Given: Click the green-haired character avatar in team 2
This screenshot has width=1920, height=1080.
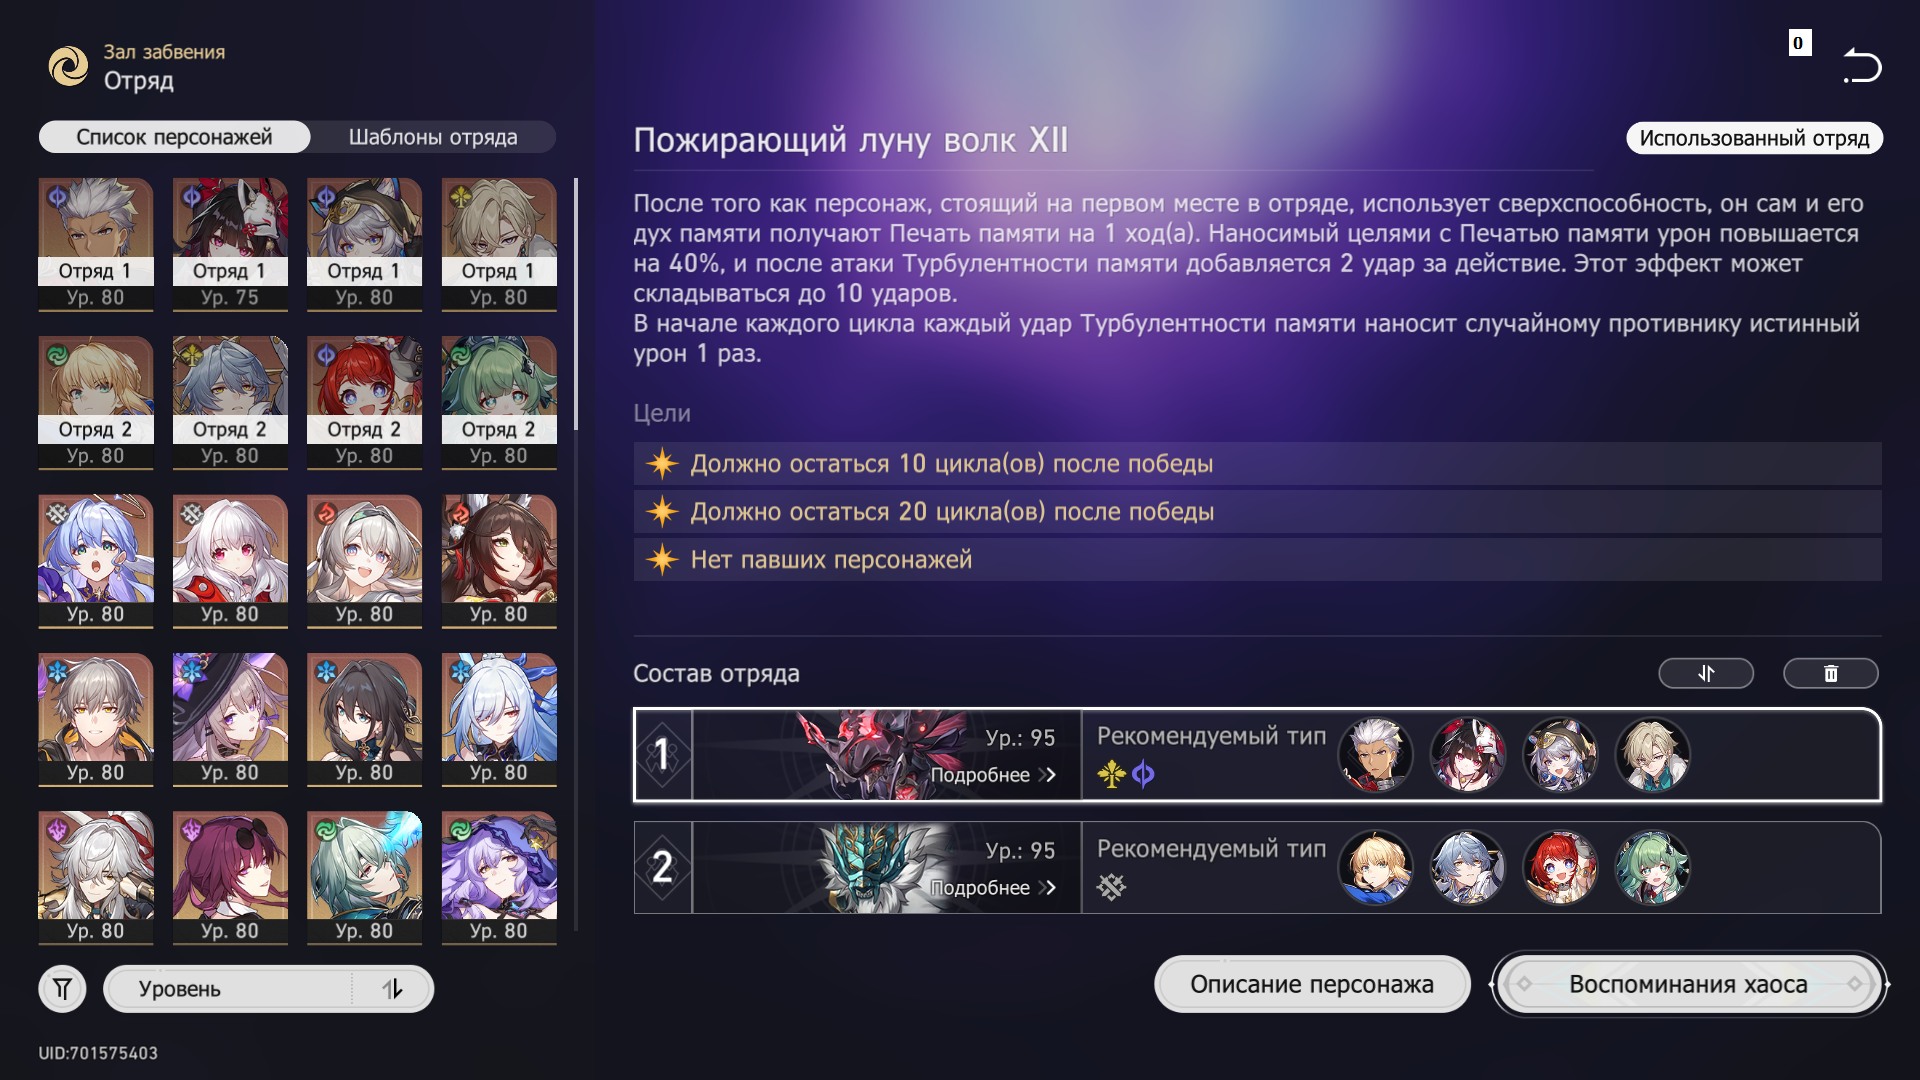Looking at the screenshot, I should coord(1652,867).
